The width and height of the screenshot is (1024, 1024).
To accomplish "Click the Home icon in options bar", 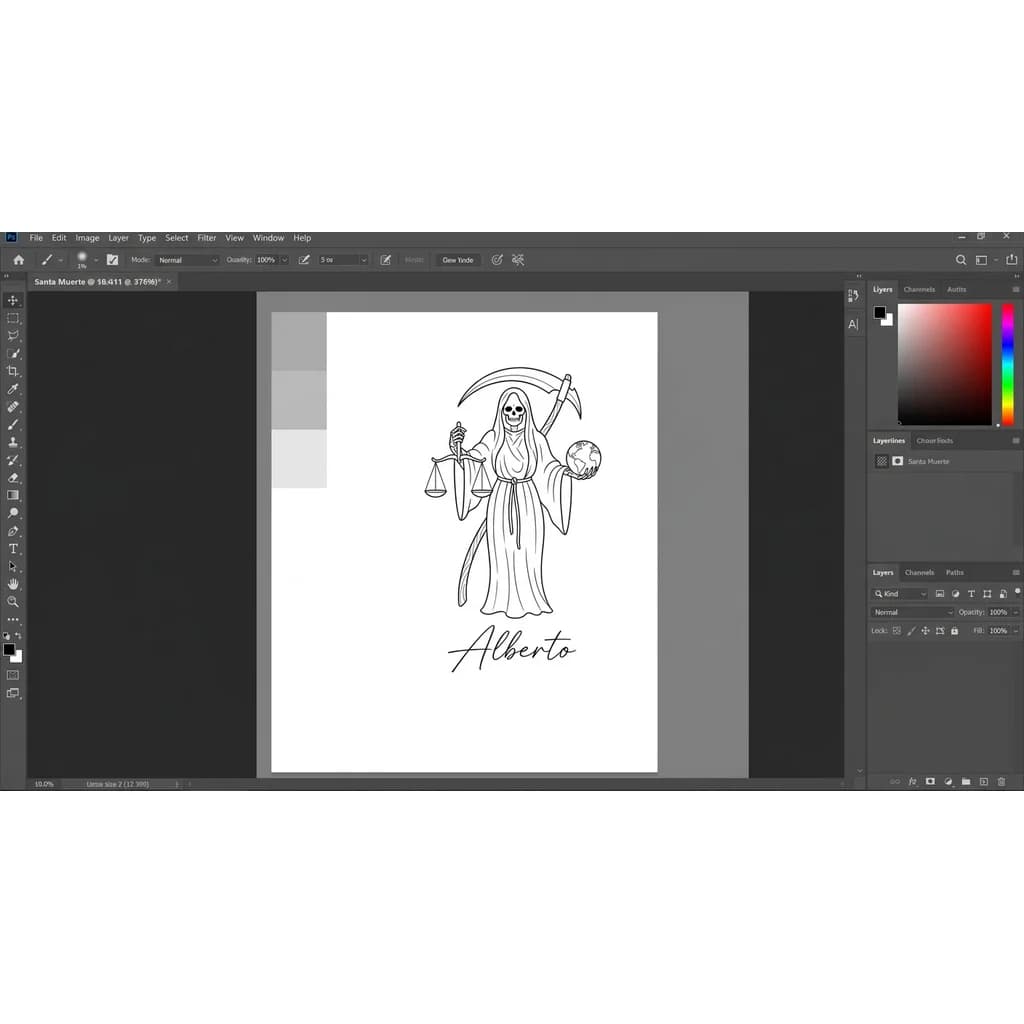I will pyautogui.click(x=19, y=260).
